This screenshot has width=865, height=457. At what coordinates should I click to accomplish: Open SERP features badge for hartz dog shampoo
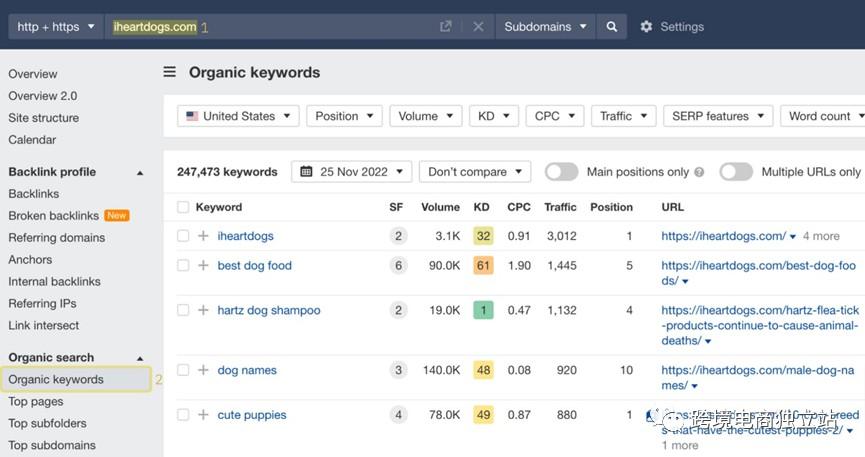pyautogui.click(x=398, y=310)
